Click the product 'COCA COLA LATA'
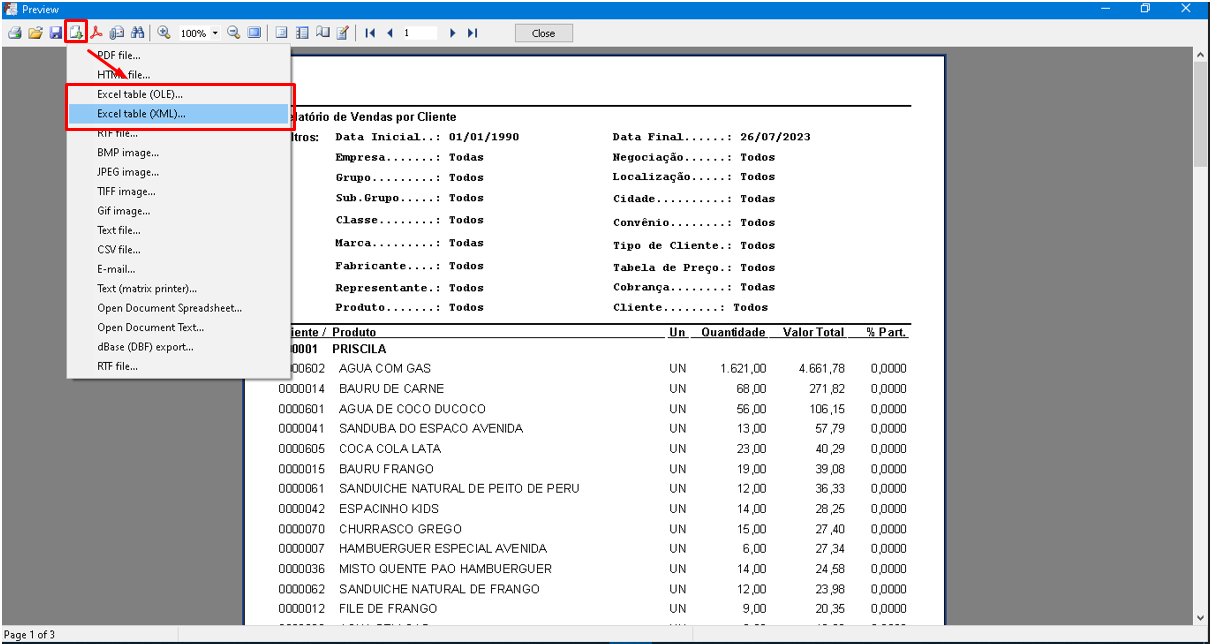1214x644 pixels. [390, 449]
